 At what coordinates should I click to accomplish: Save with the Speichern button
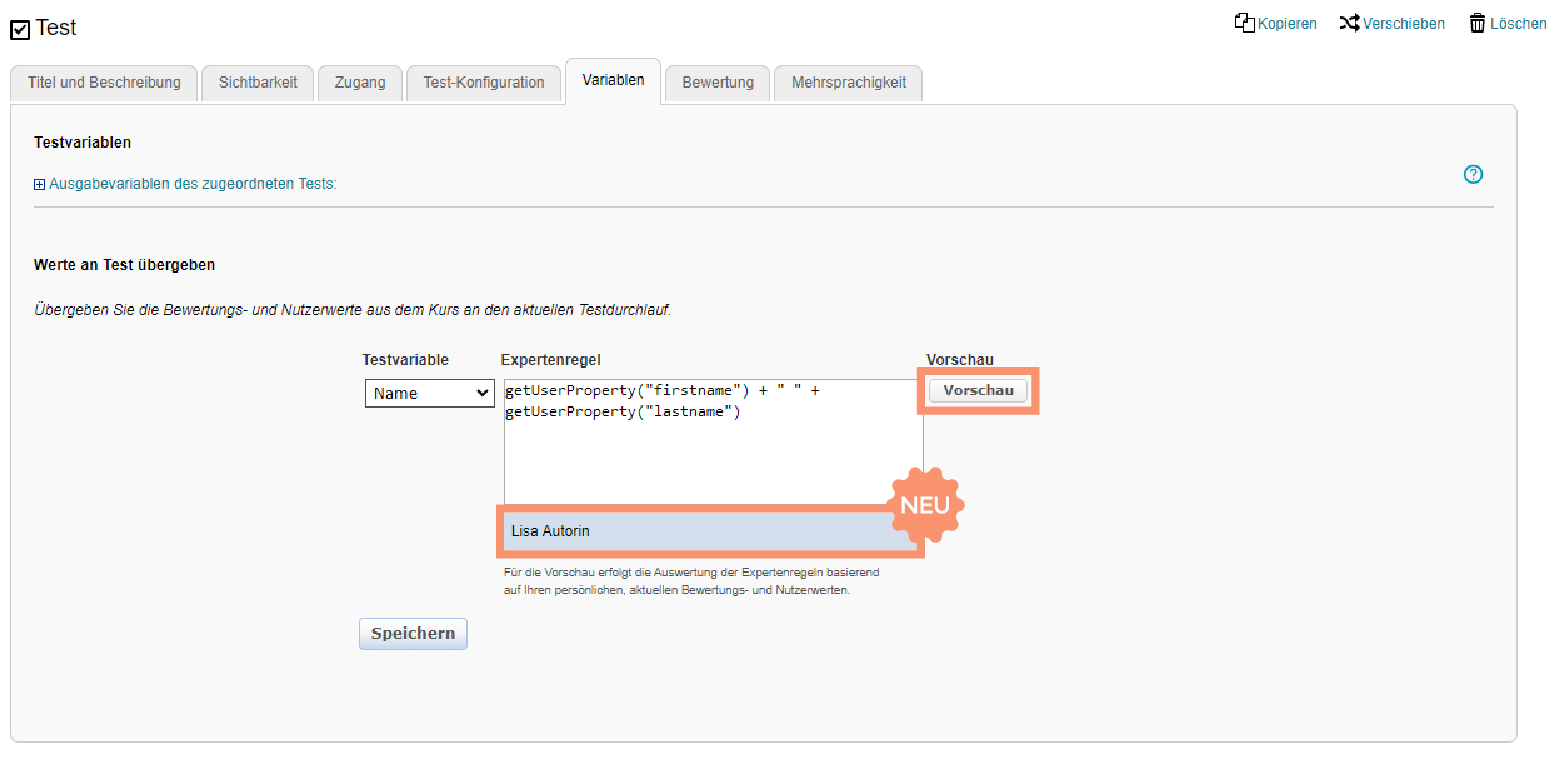413,634
